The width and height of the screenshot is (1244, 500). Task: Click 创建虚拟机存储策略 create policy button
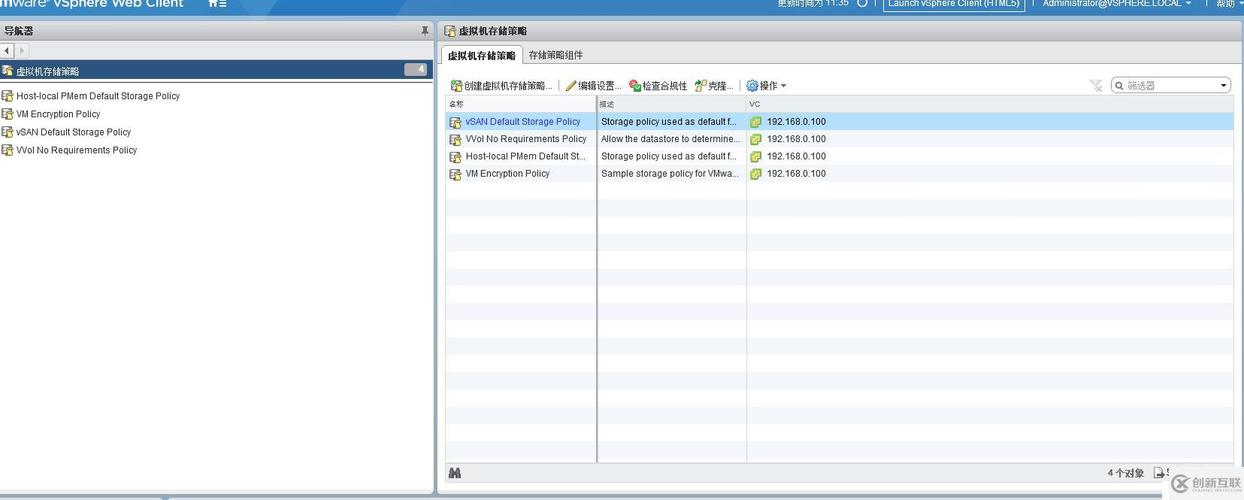pos(501,86)
